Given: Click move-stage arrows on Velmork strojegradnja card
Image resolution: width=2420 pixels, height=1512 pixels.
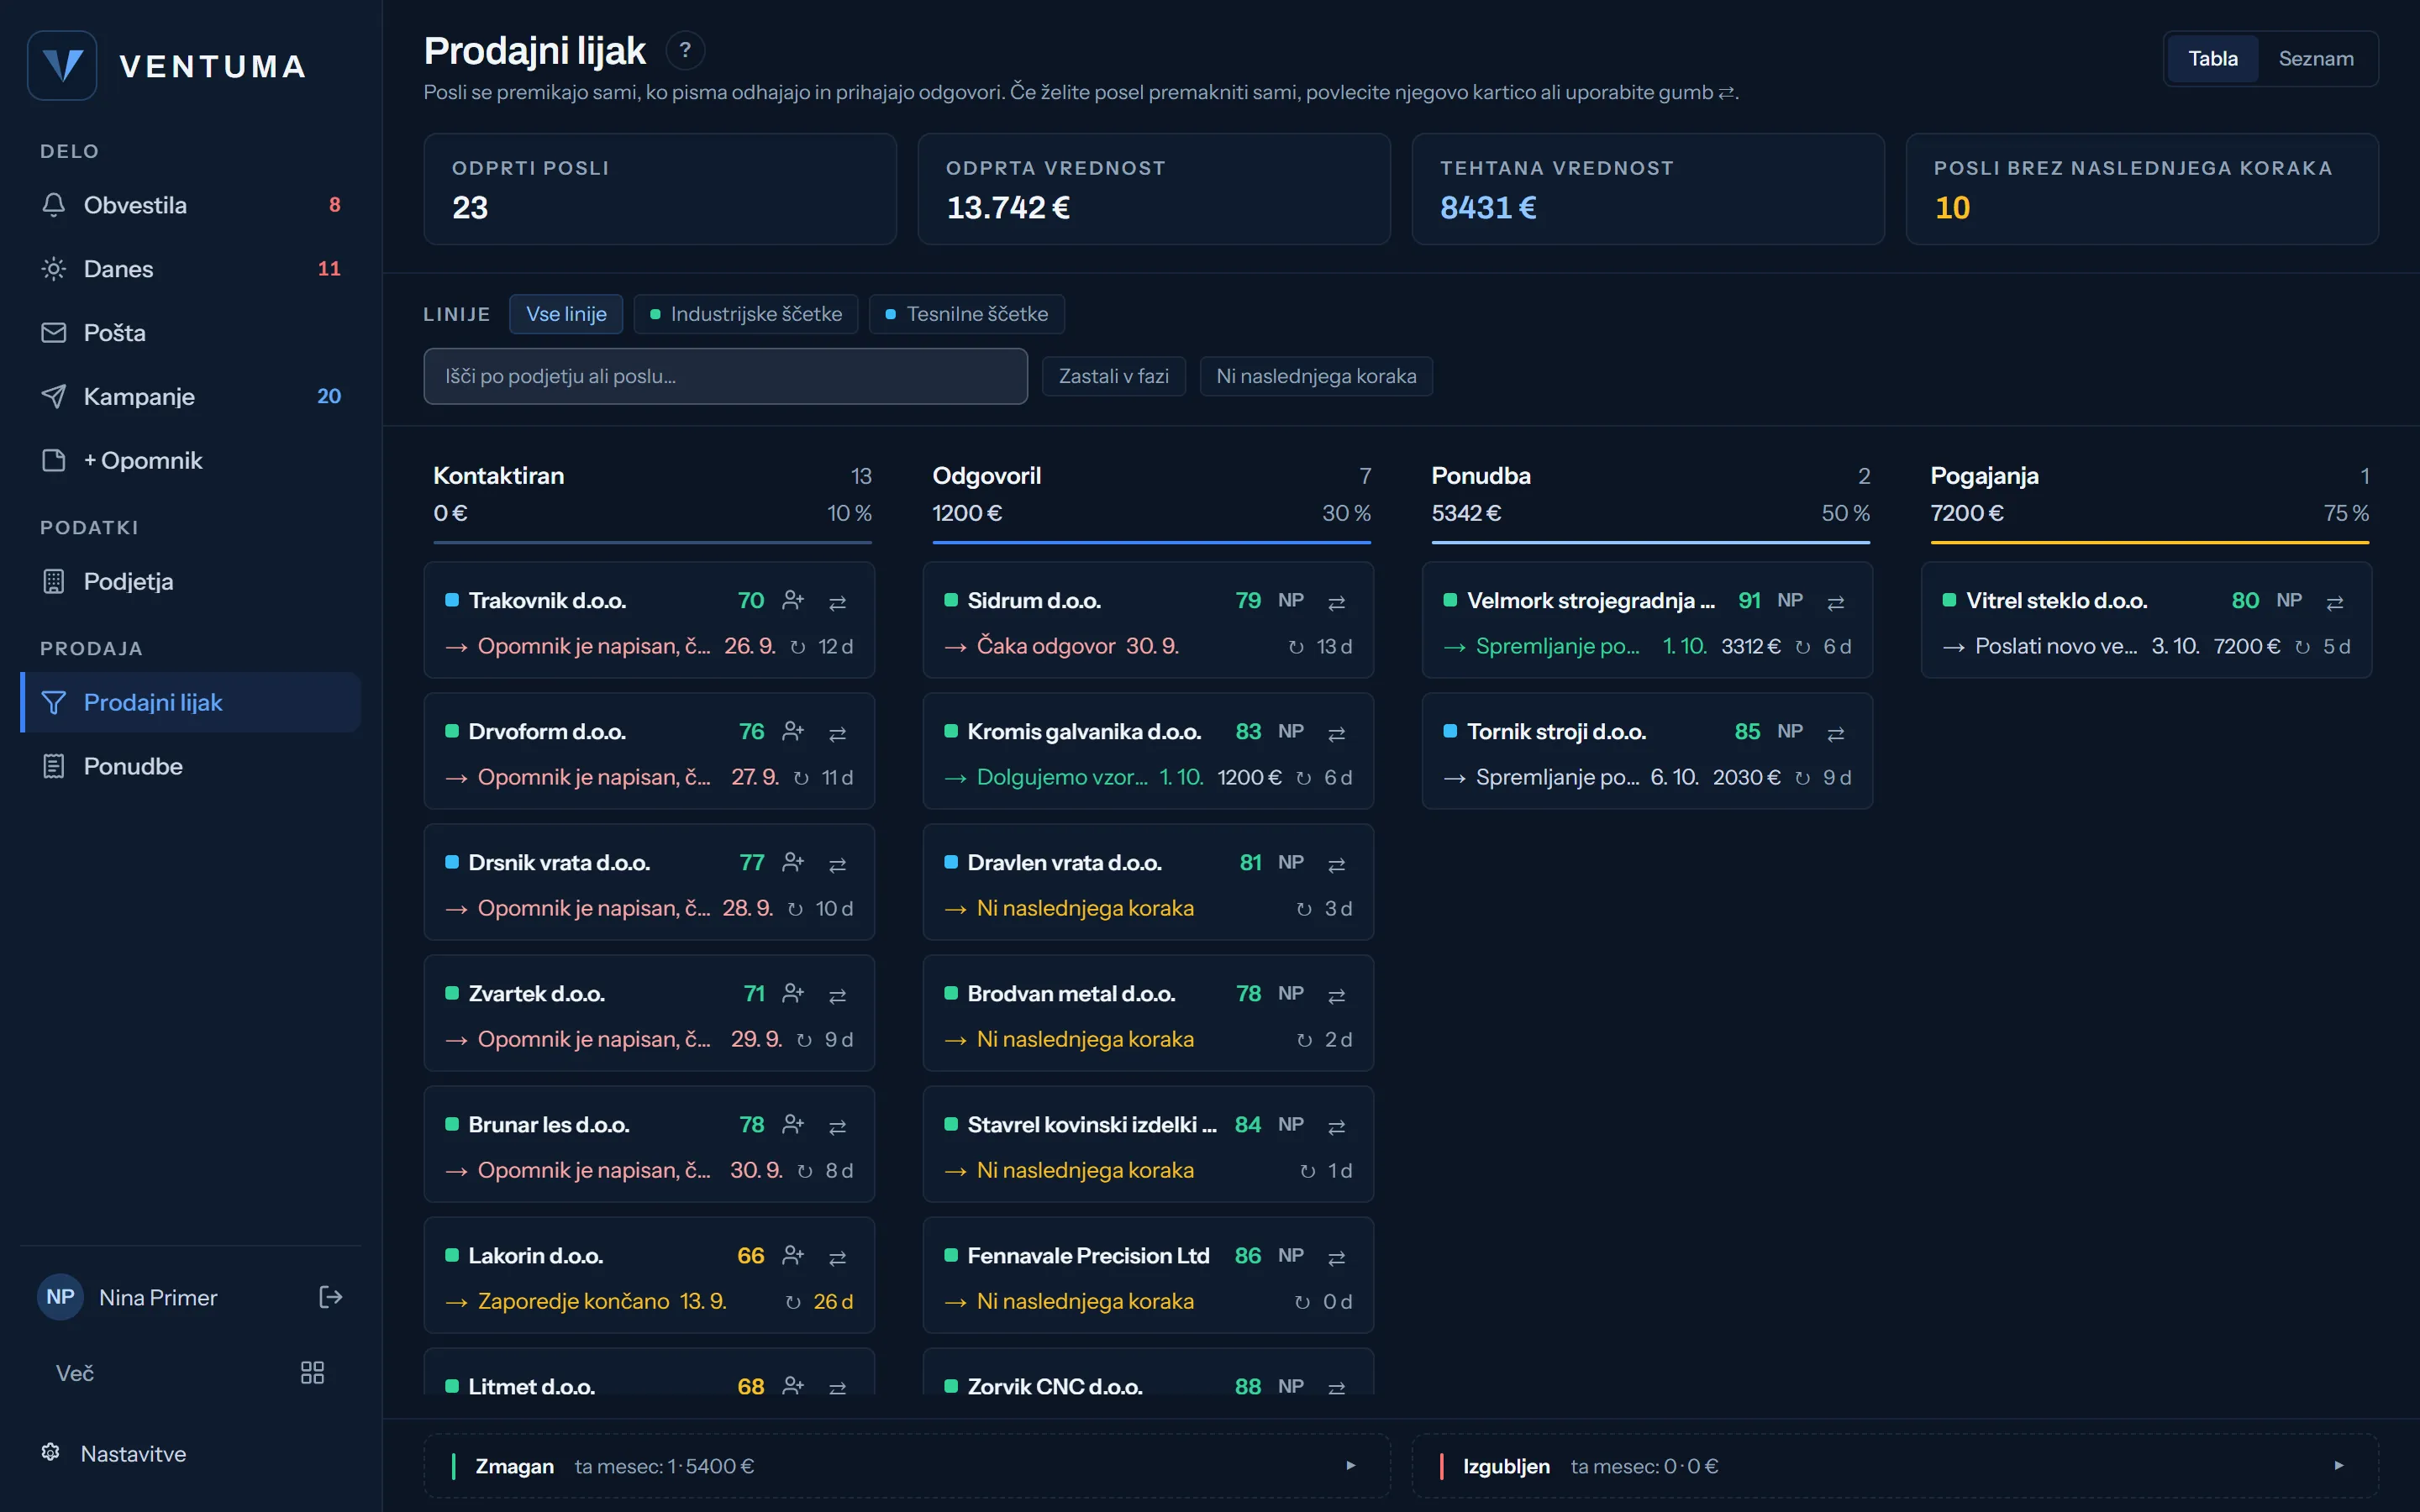Looking at the screenshot, I should click(x=1836, y=602).
